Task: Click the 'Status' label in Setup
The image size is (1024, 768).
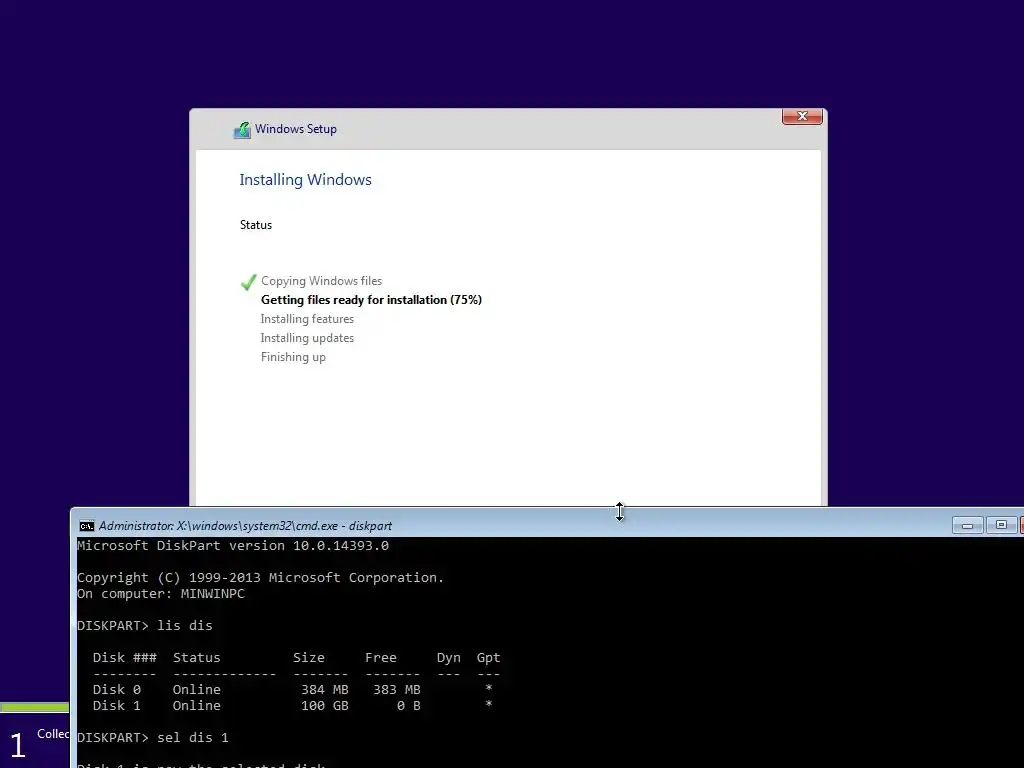Action: click(x=255, y=225)
